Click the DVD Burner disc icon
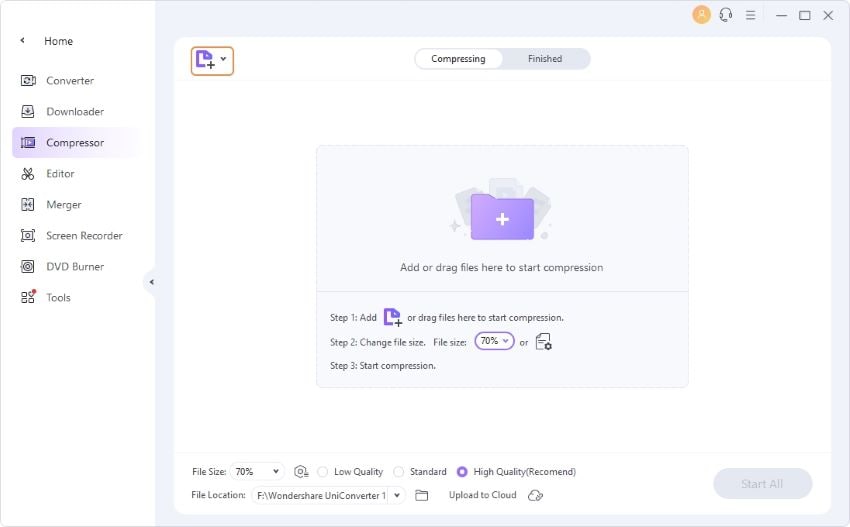This screenshot has height=527, width=850. tap(28, 266)
